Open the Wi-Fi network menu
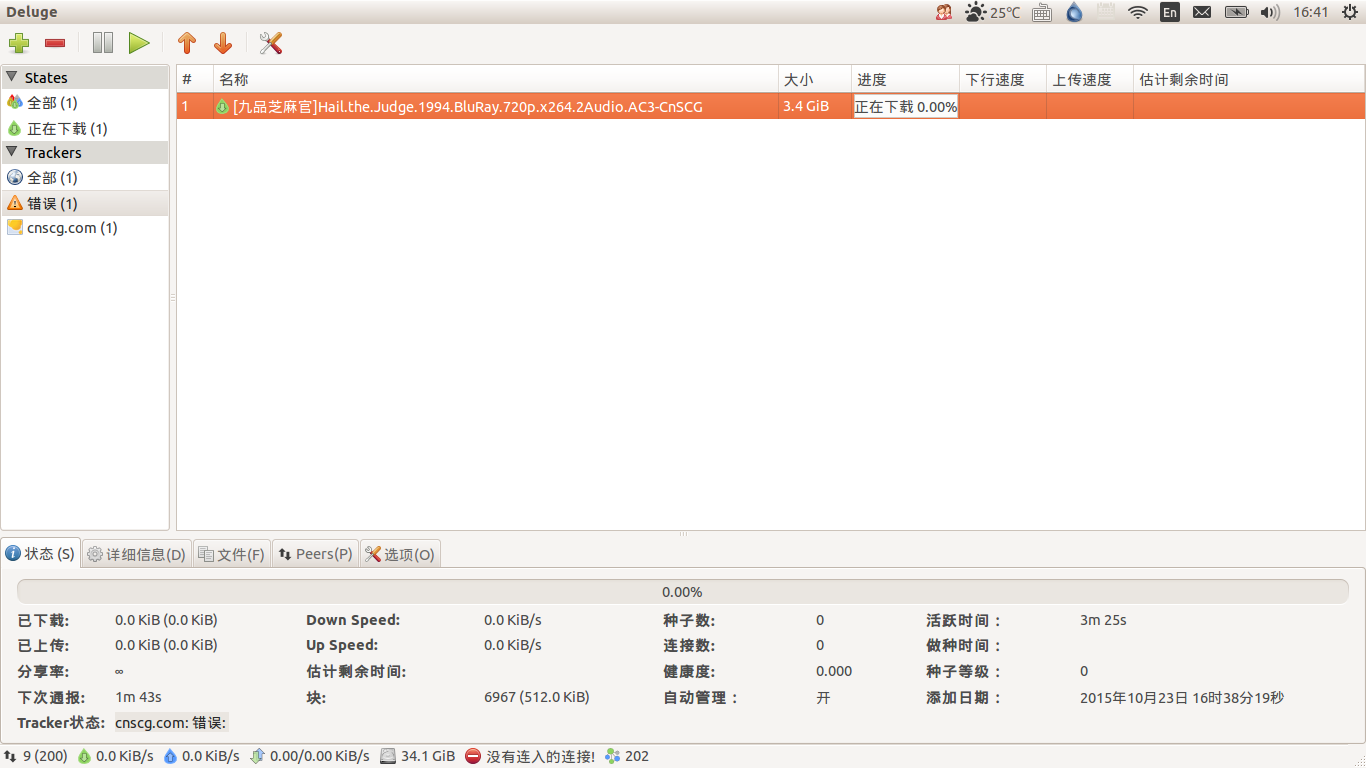The height and width of the screenshot is (768, 1366). tap(1137, 12)
